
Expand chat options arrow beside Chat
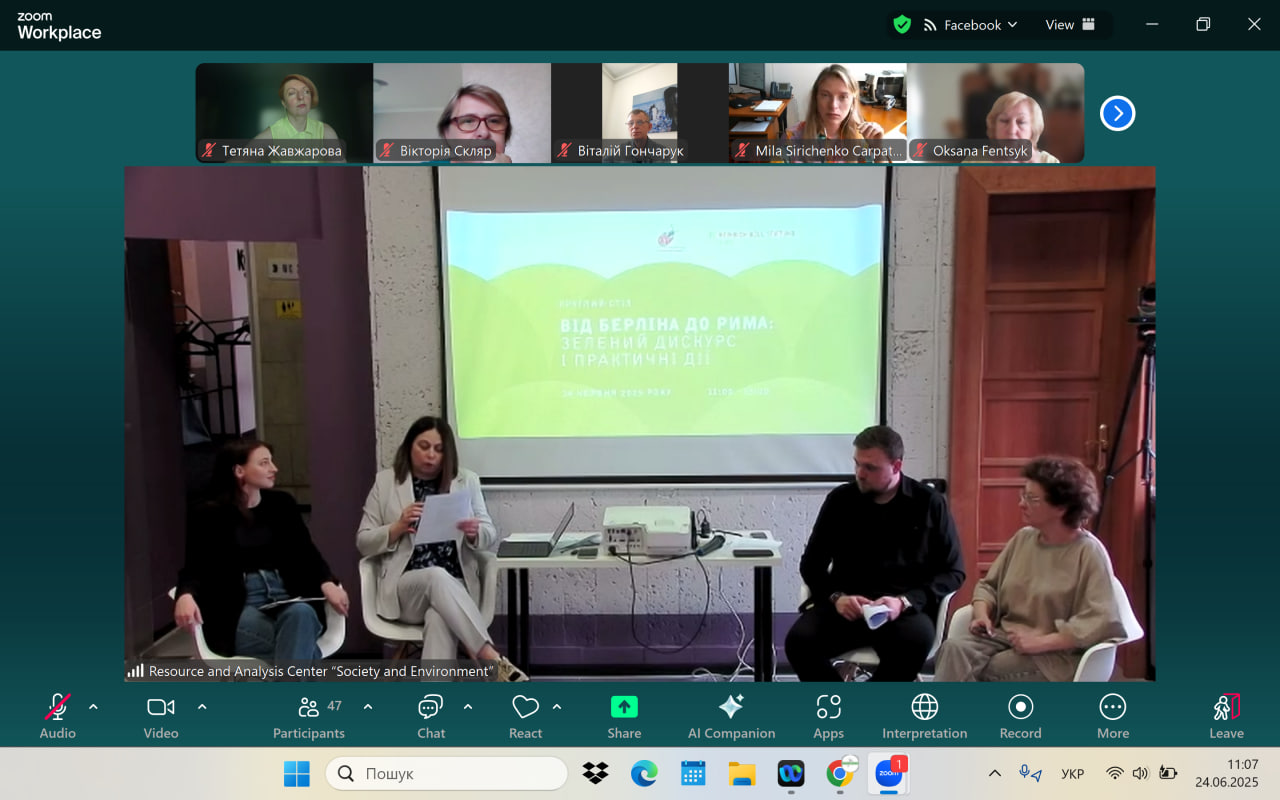[468, 707]
